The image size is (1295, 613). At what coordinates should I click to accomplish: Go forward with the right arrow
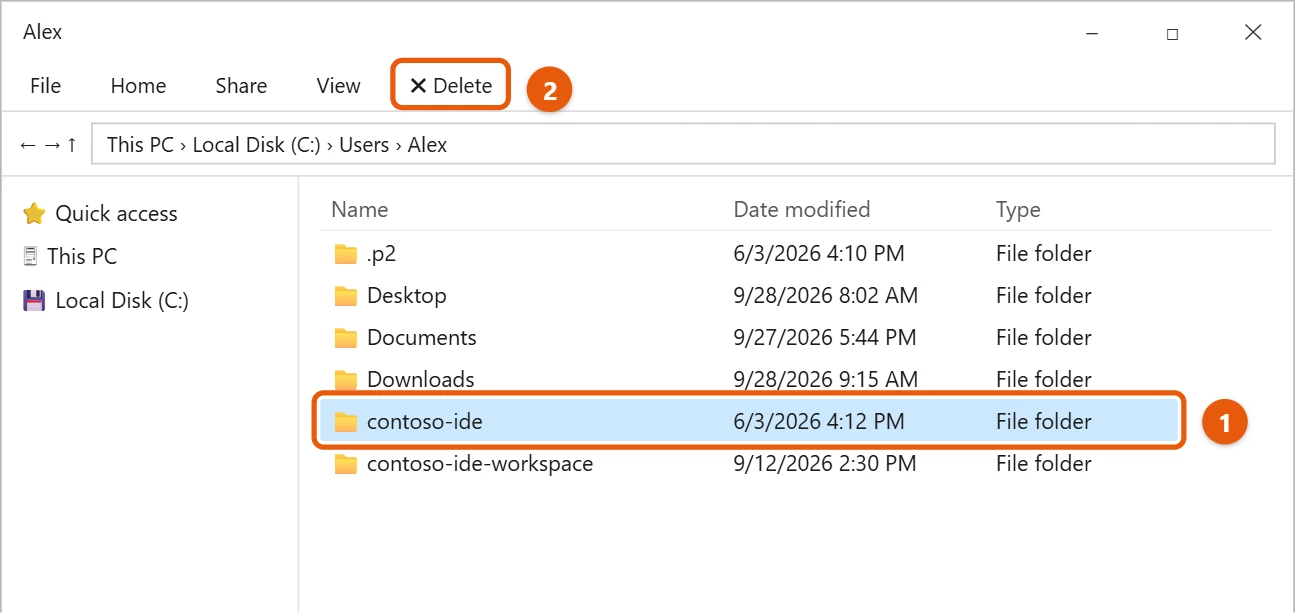click(52, 145)
